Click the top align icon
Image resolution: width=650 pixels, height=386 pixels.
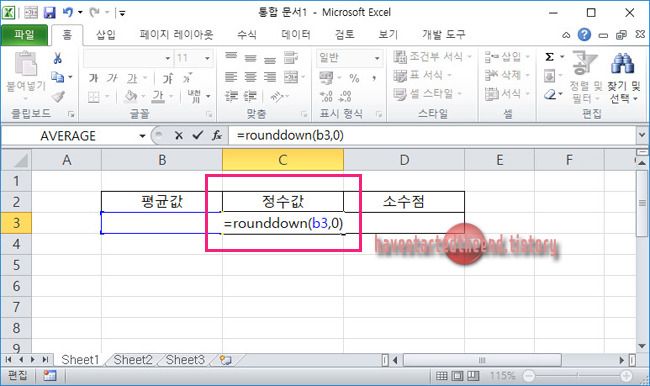pos(231,57)
